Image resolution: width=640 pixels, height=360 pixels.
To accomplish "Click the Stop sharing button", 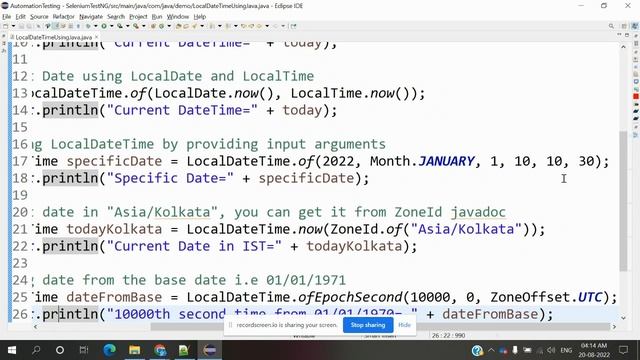I will click(x=368, y=325).
